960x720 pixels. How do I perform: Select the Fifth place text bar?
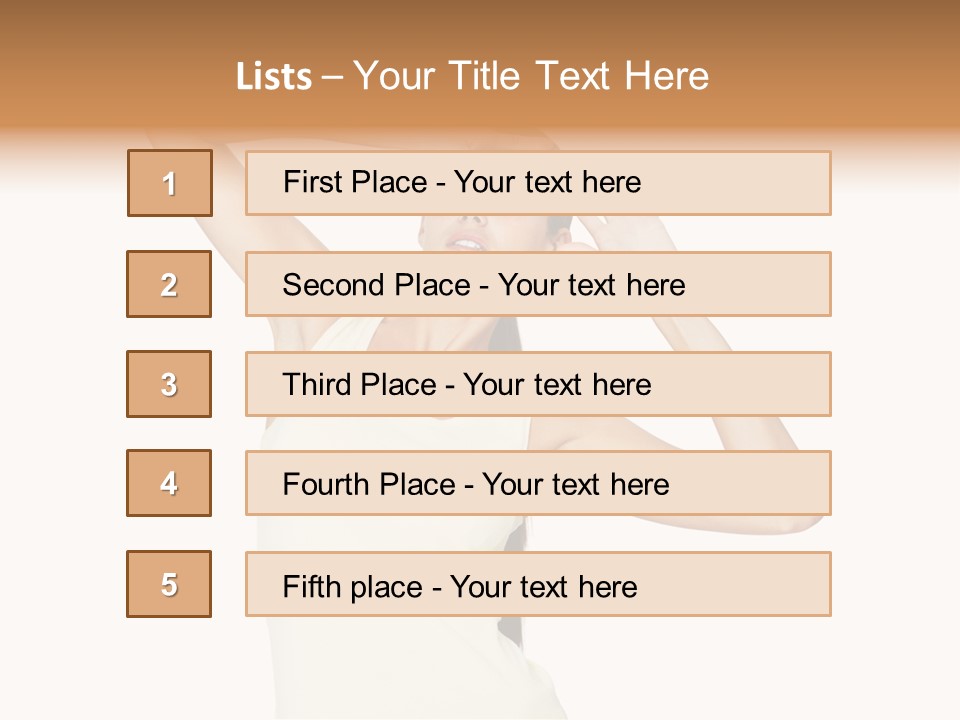538,584
